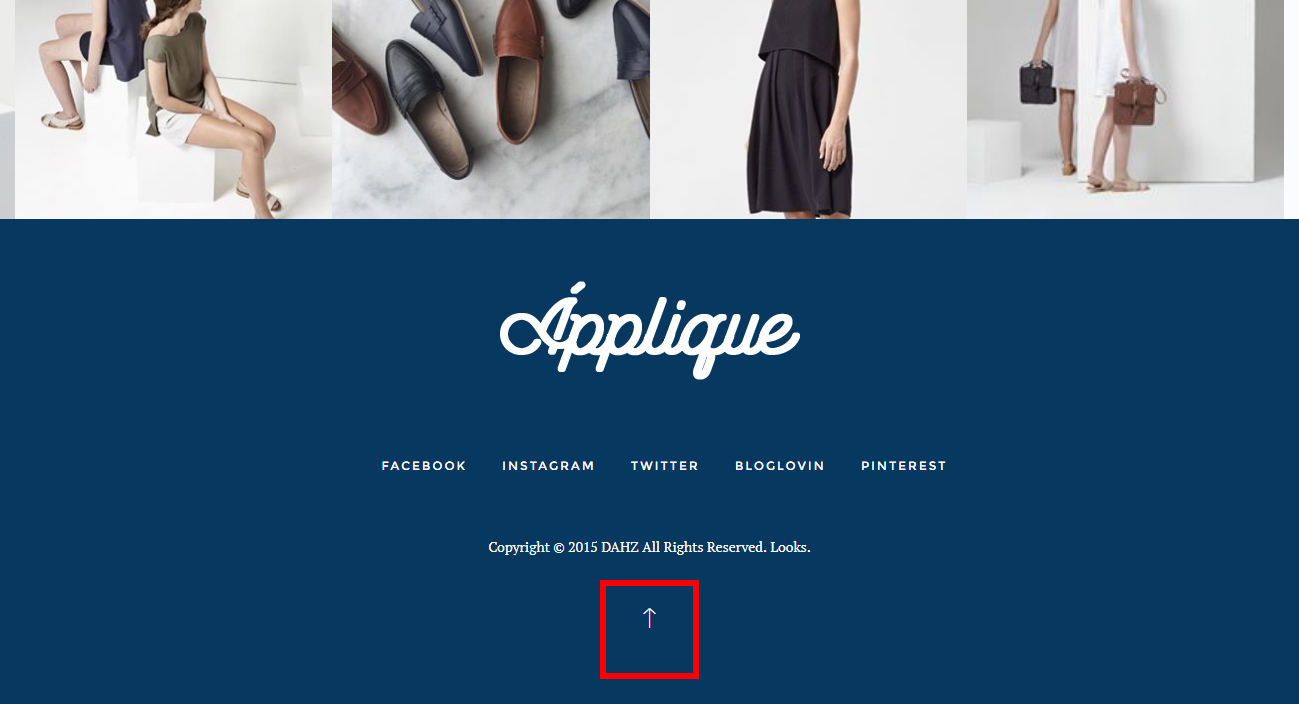
Task: Open the photo of women sitting on white blocks
Action: pos(173,109)
